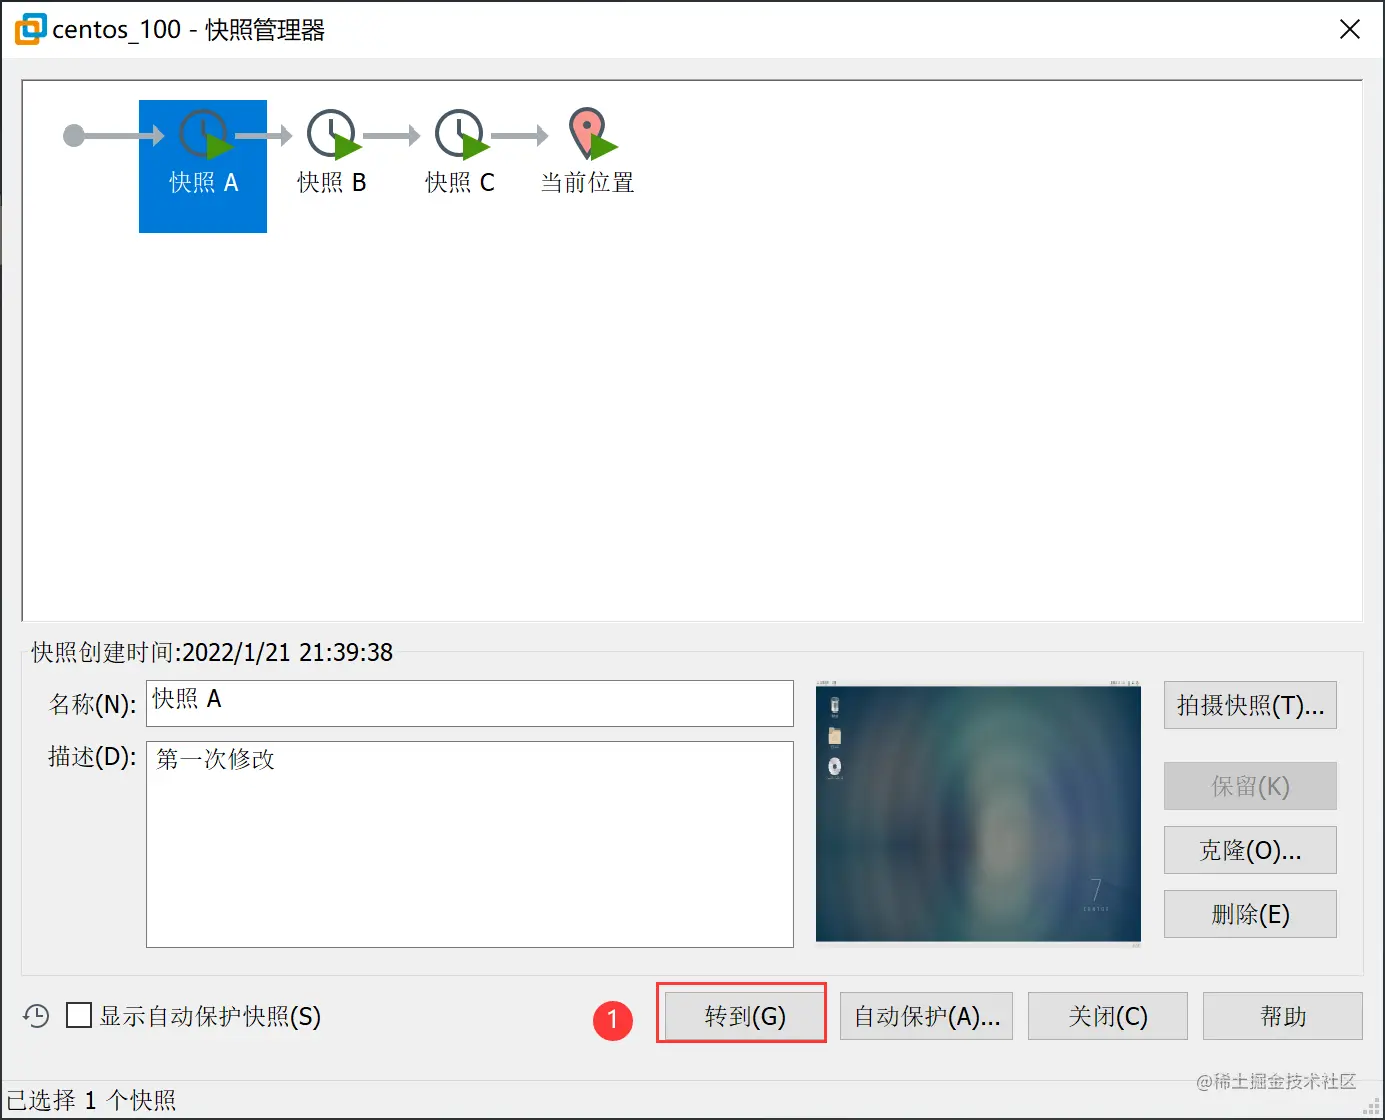Click 帮助 for help

[x=1282, y=1015]
